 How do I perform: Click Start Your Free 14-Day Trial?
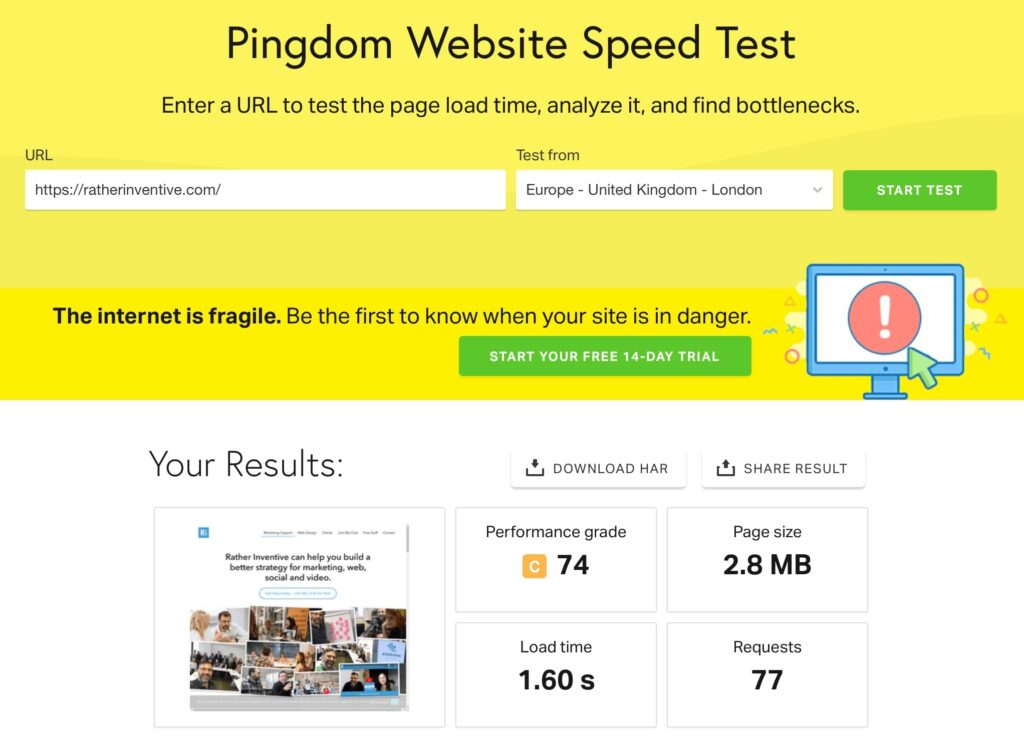tap(605, 355)
